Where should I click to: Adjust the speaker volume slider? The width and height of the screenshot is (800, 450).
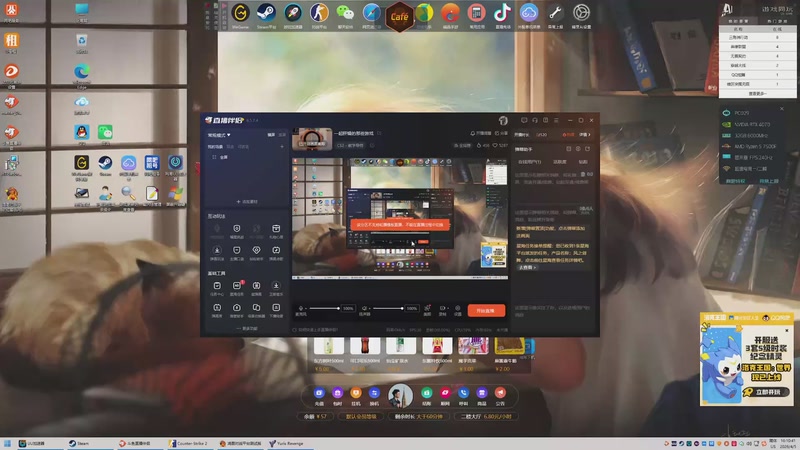tap(387, 308)
